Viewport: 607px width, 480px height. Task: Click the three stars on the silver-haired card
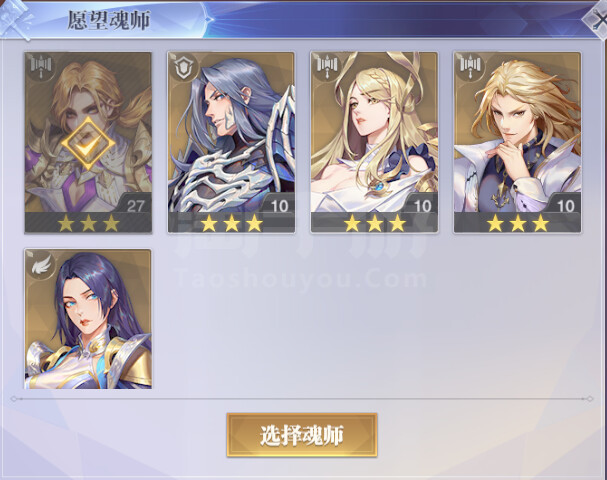tap(231, 224)
